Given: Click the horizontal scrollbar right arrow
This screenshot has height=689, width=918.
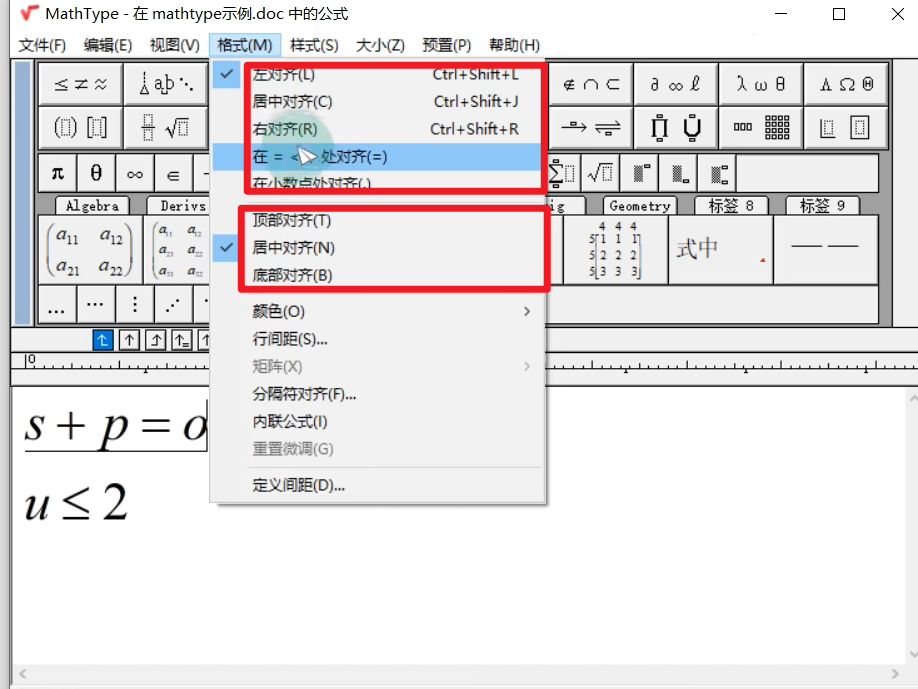Looking at the screenshot, I should pos(895,674).
